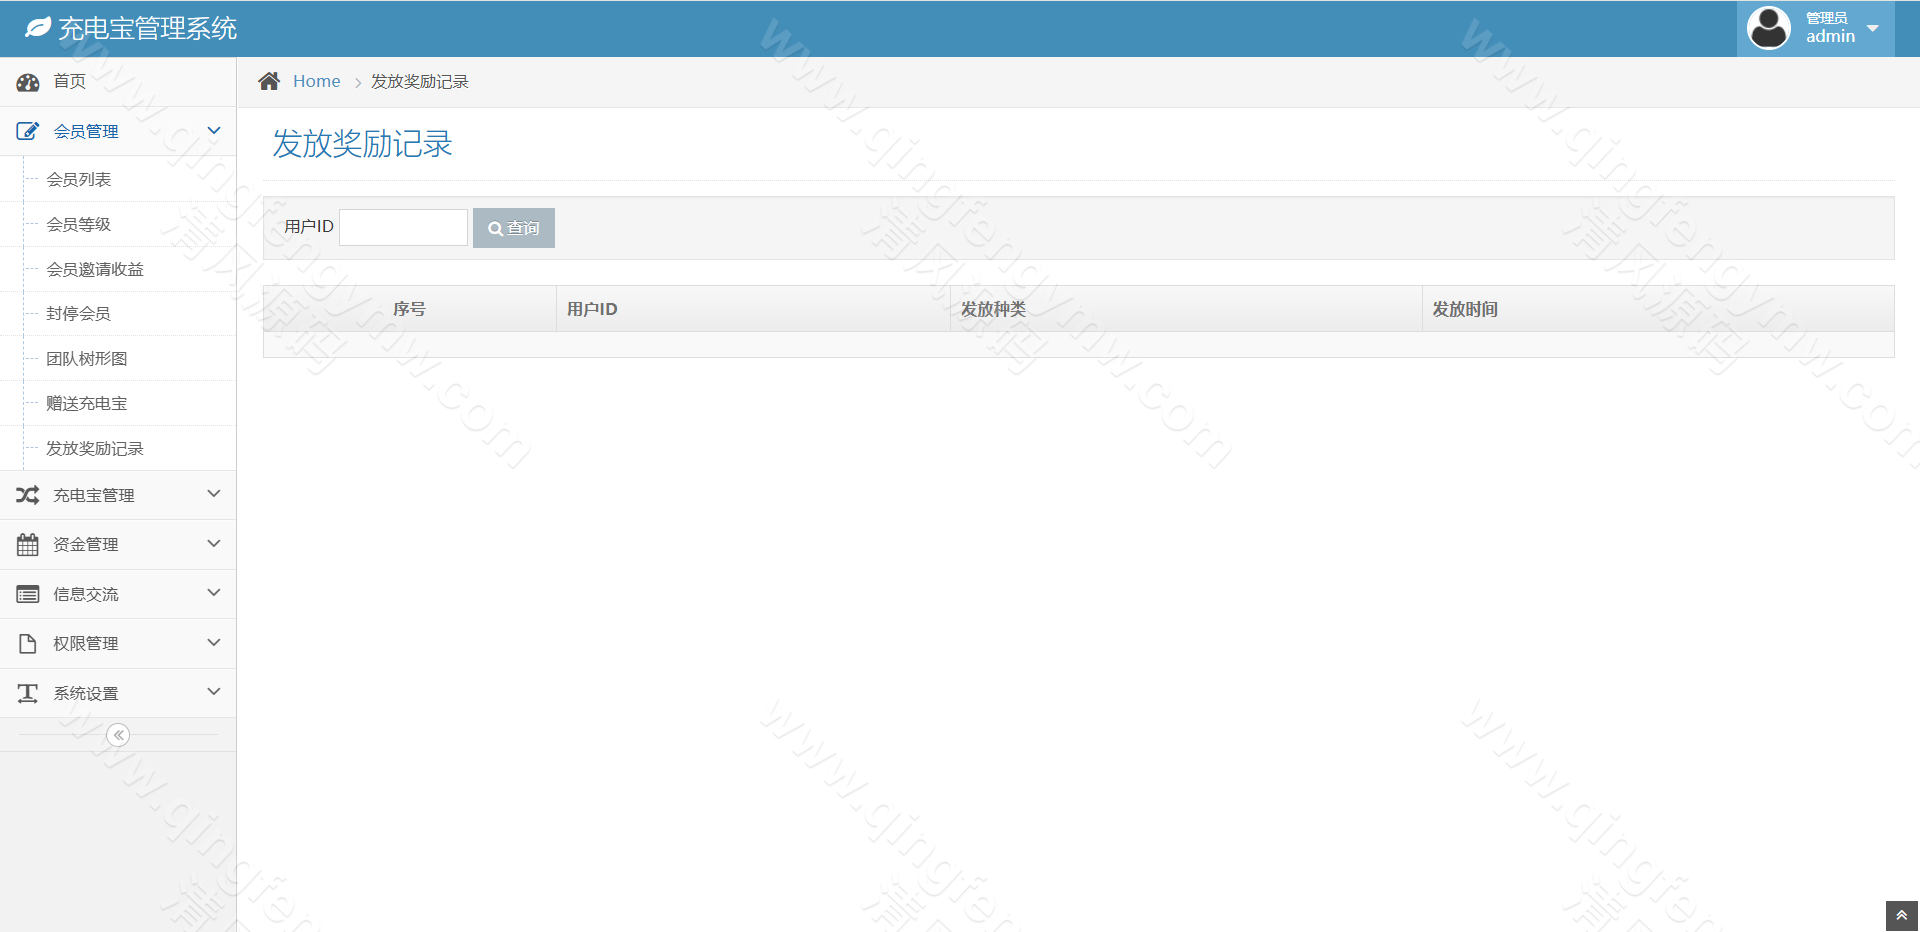Click the leaf logo in header
Image resolution: width=1920 pixels, height=932 pixels.
click(38, 28)
